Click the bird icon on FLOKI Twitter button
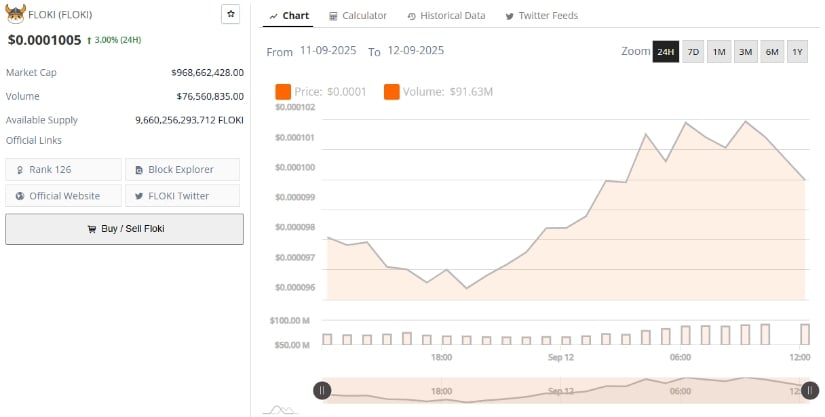 [x=139, y=196]
